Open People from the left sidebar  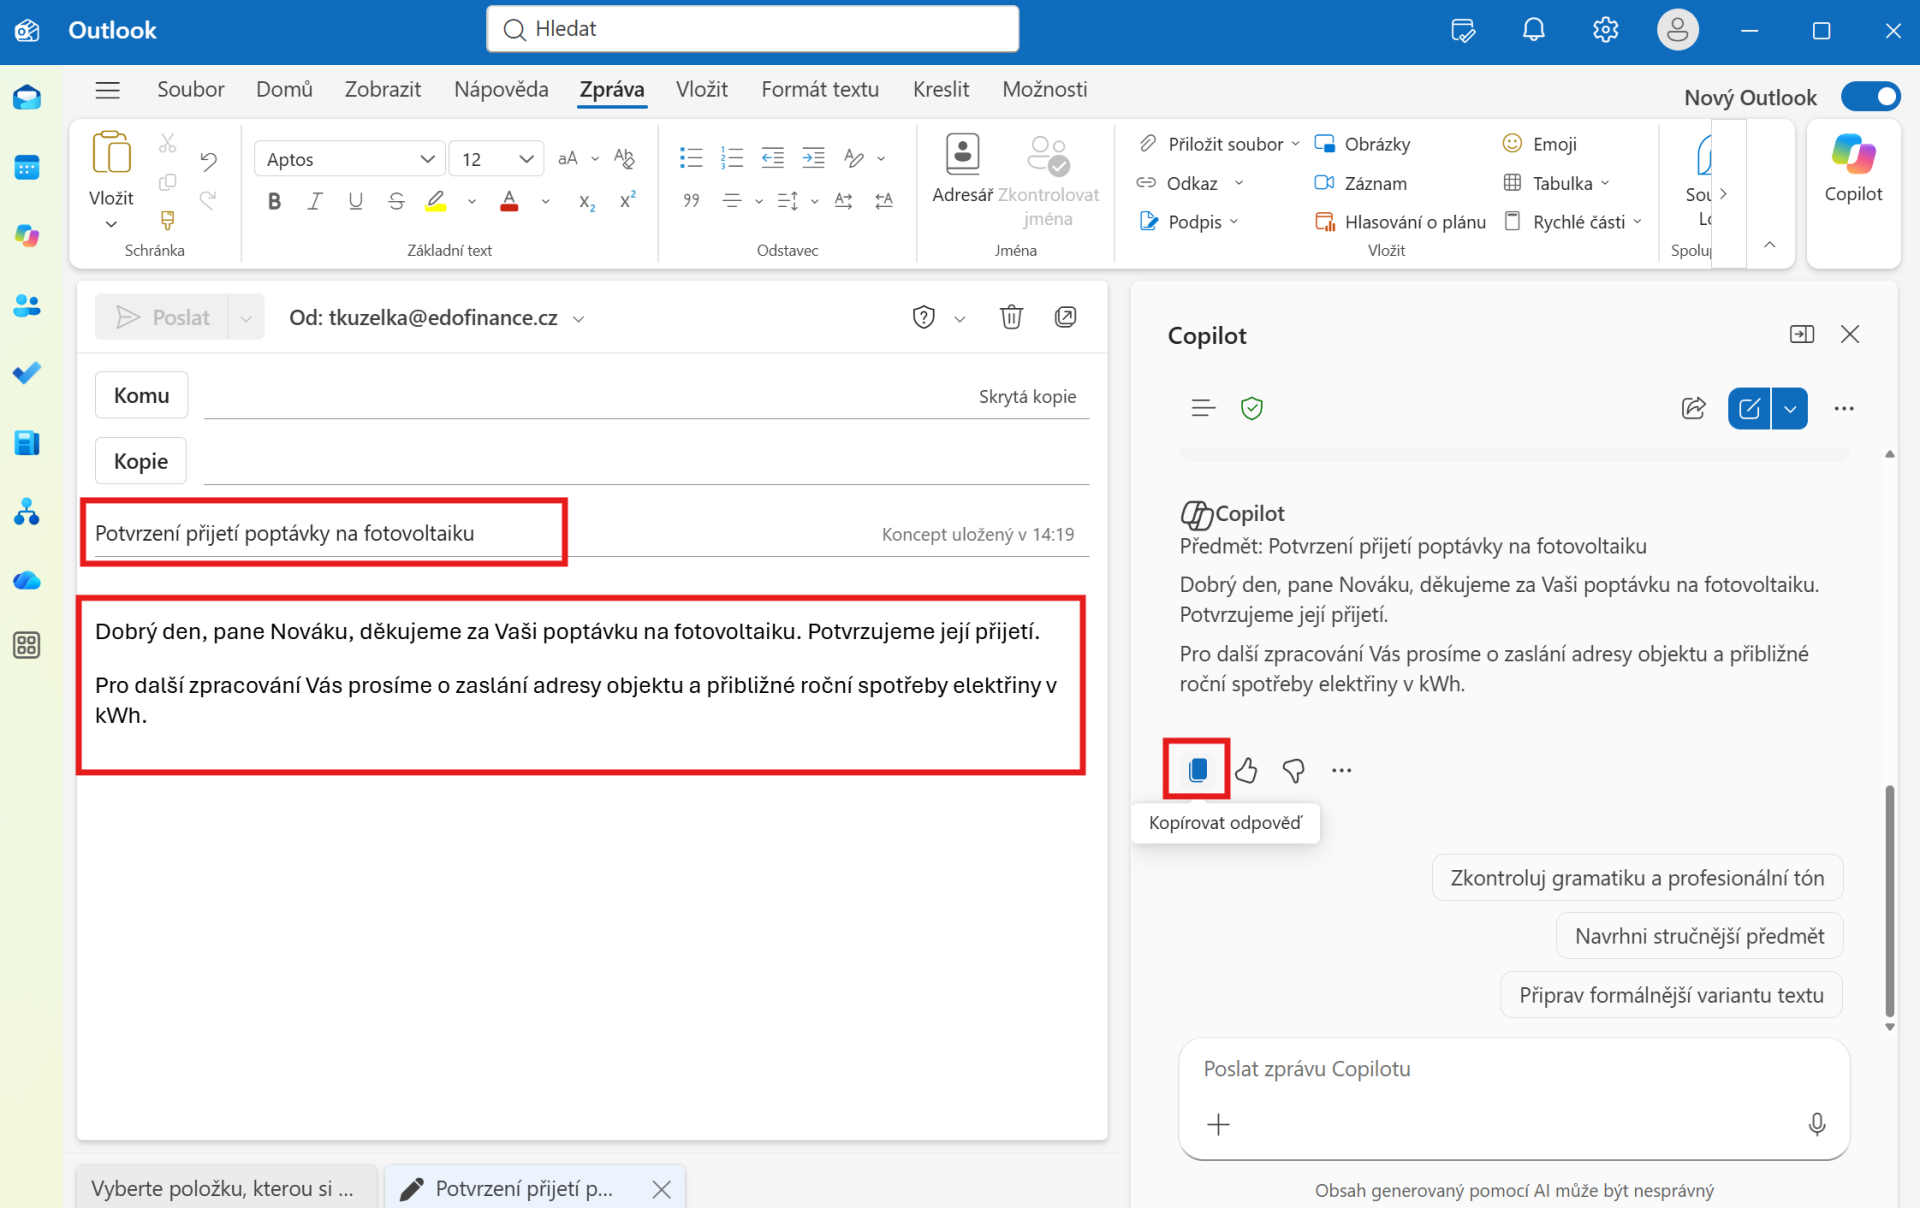(27, 305)
